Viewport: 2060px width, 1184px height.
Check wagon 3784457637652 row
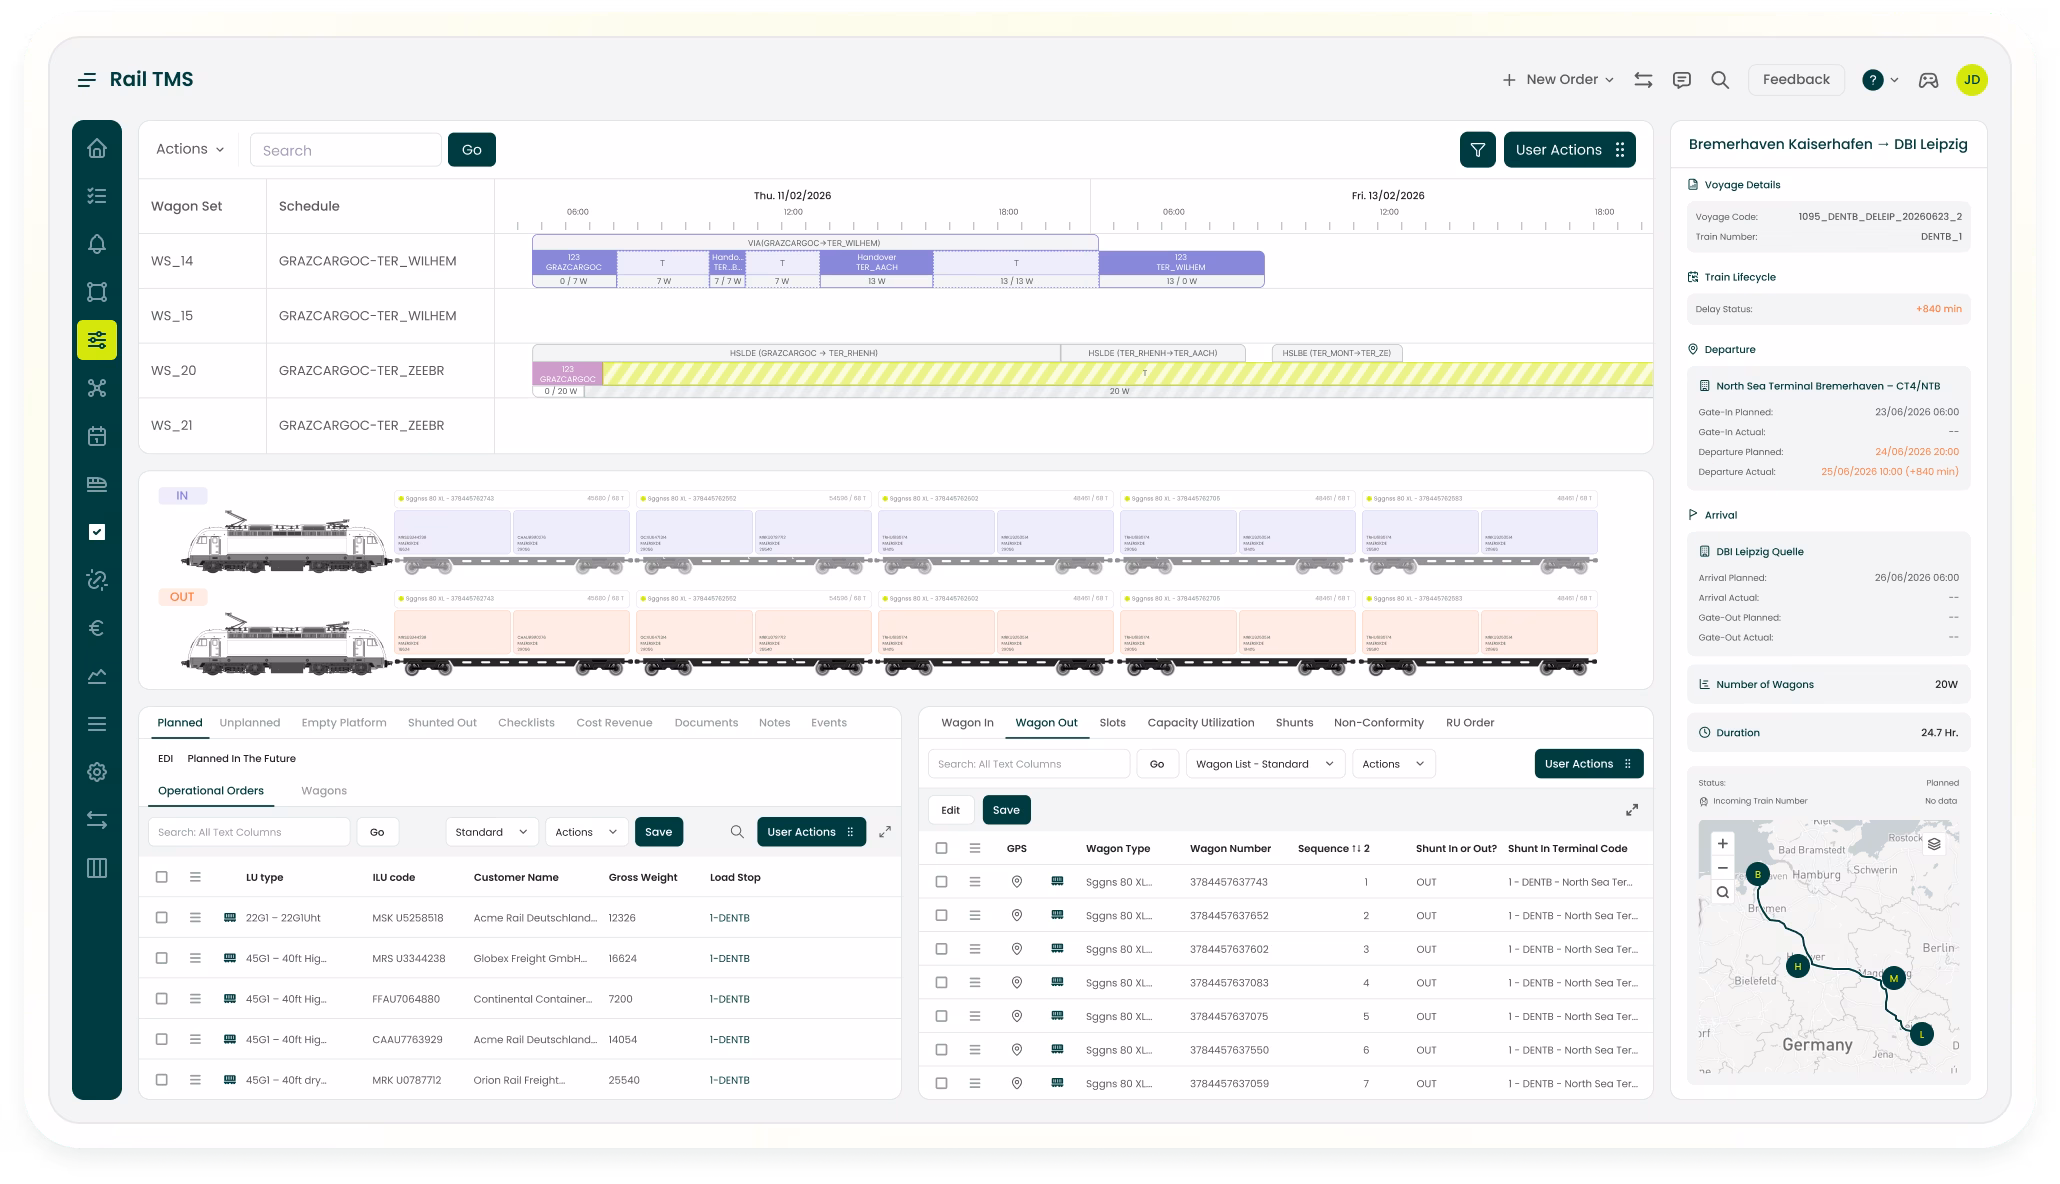tap(941, 915)
